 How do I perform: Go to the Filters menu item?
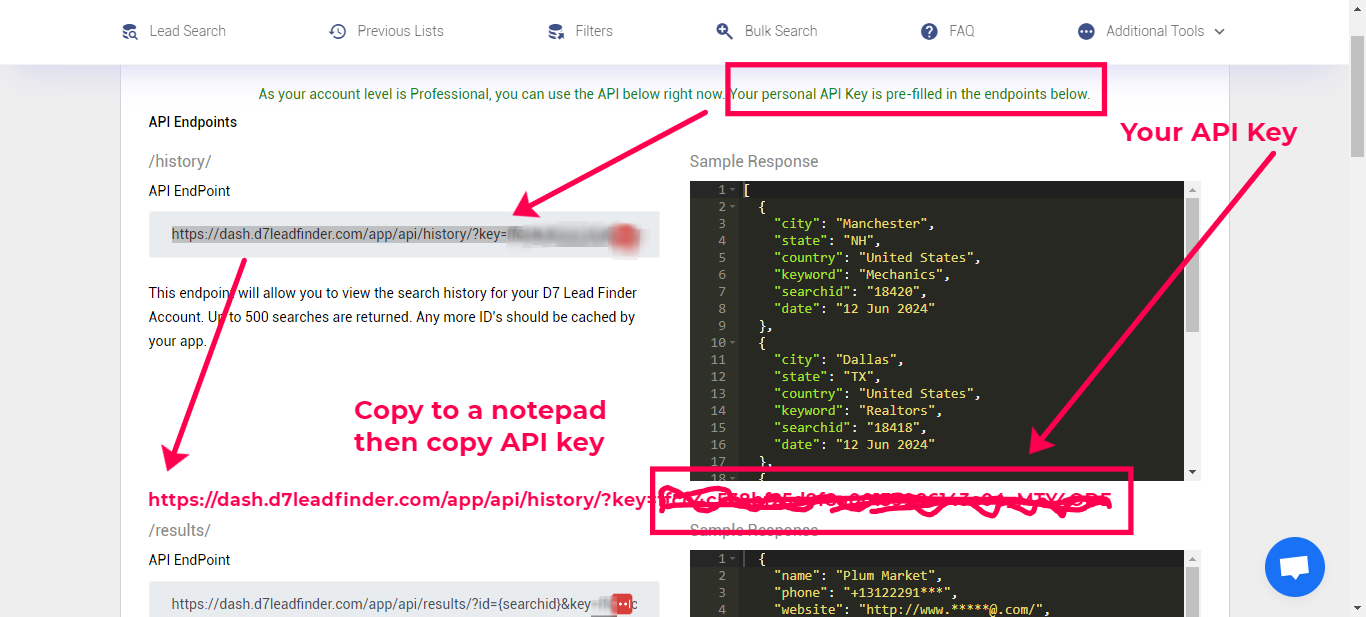point(593,31)
